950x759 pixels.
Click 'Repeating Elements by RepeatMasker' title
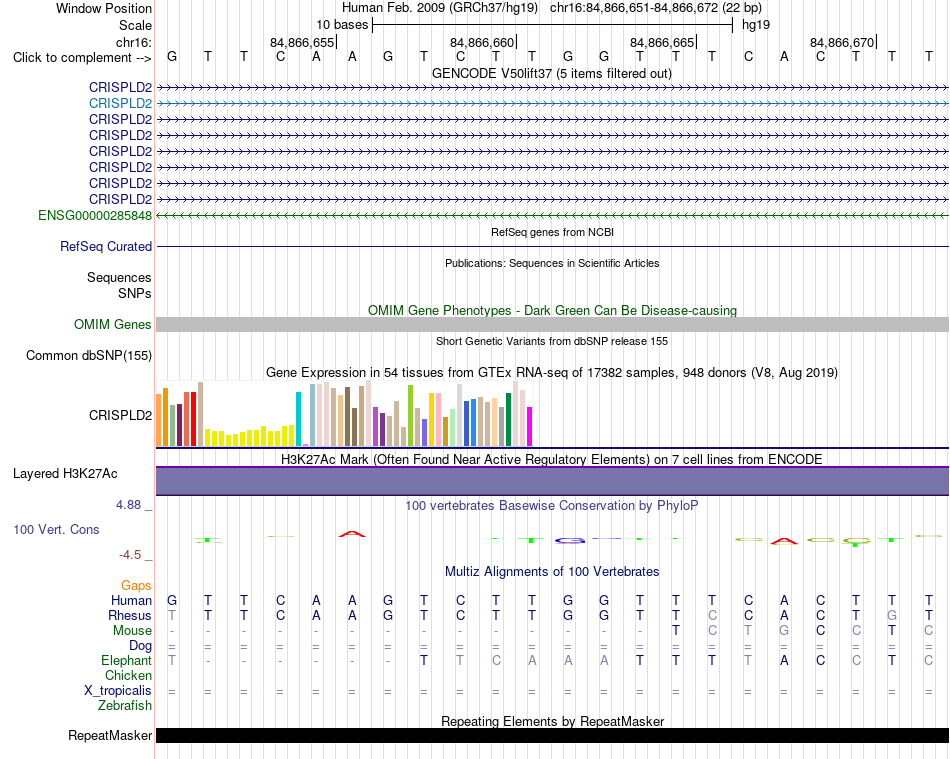(x=552, y=721)
